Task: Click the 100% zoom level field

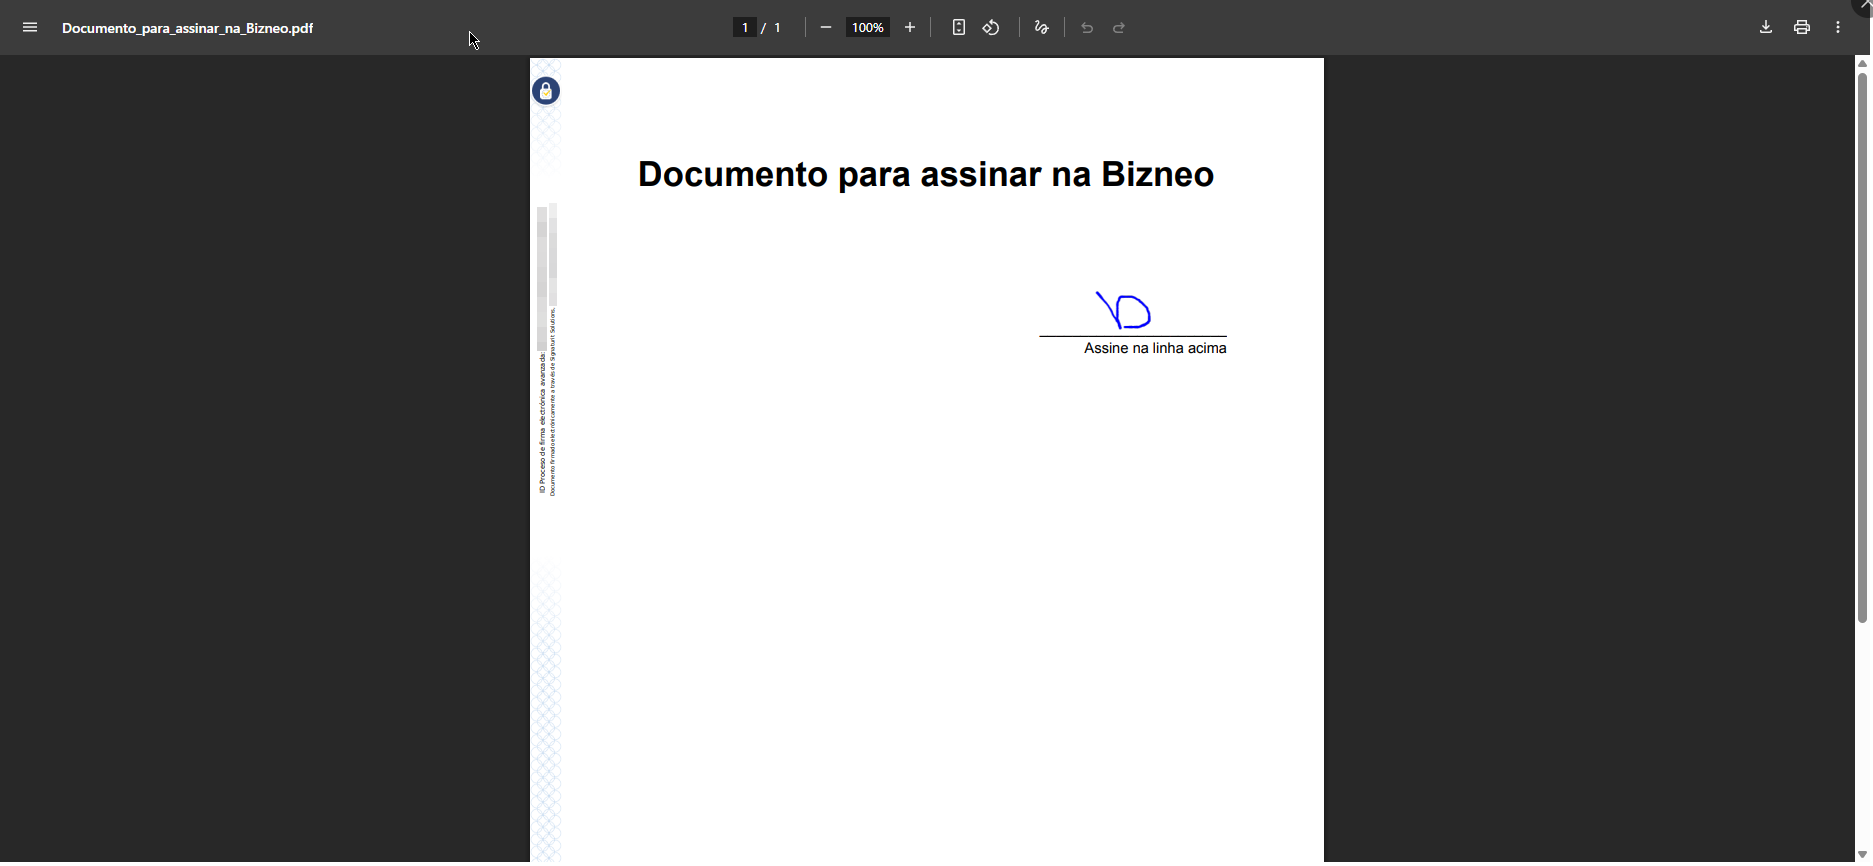Action: pos(868,28)
